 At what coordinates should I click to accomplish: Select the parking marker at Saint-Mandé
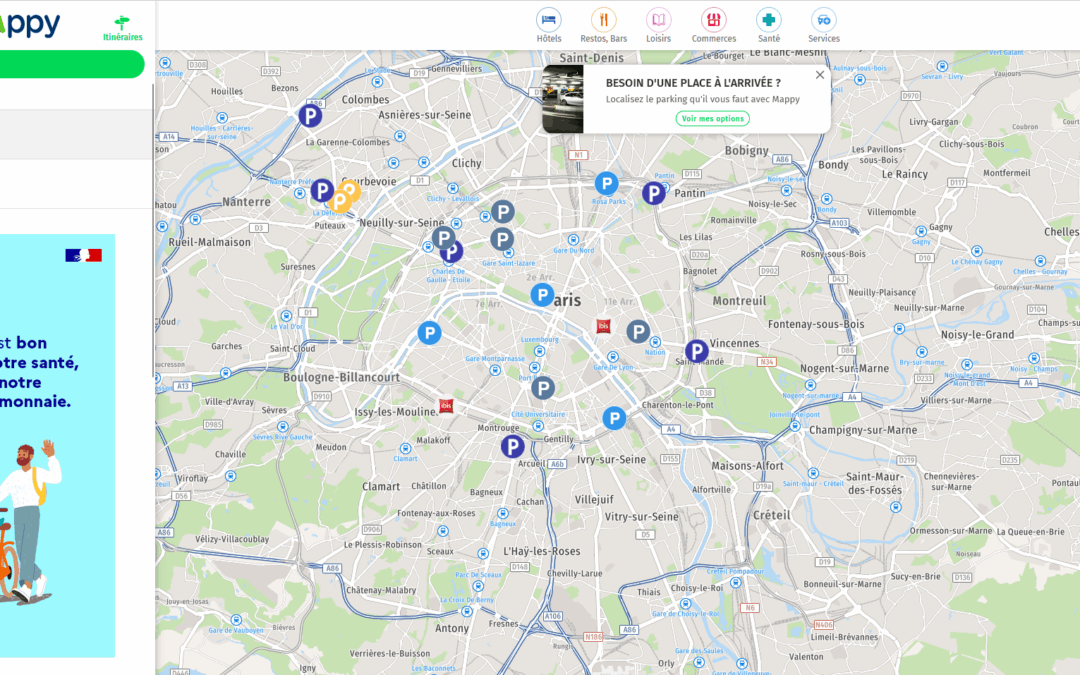696,351
